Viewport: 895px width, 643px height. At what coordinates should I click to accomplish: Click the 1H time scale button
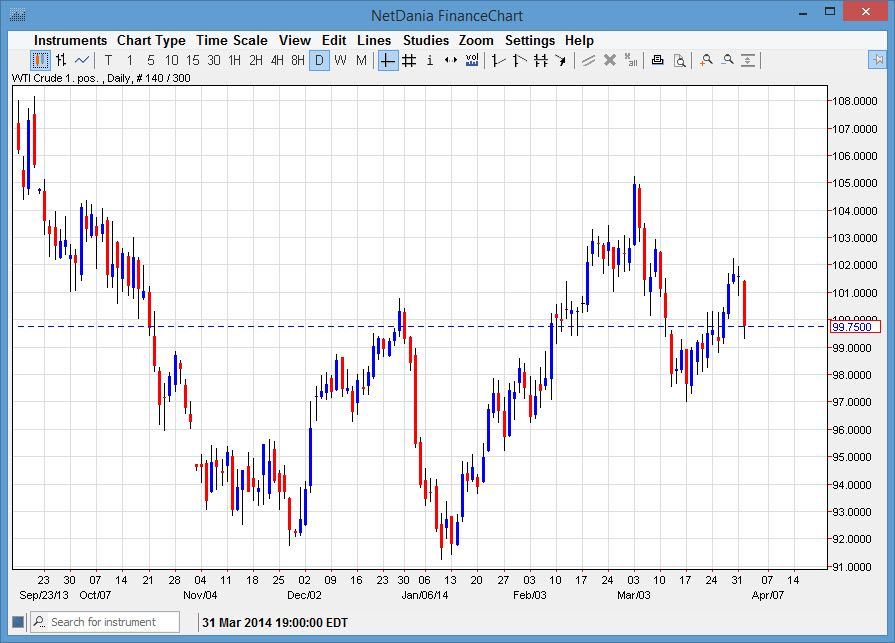pos(235,61)
